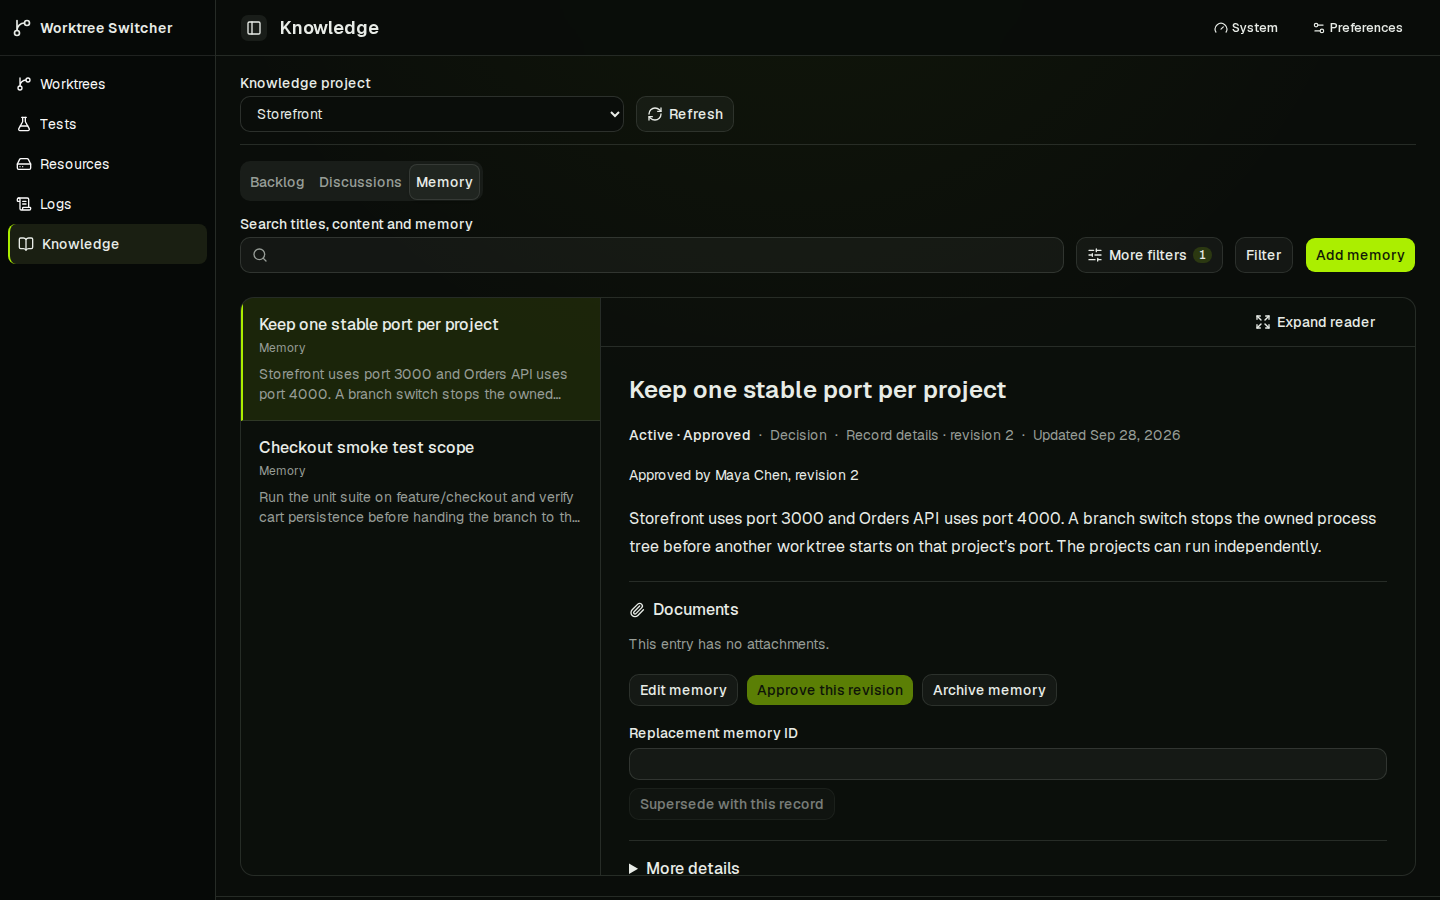Click the More filters sliders icon
Image resolution: width=1440 pixels, height=900 pixels.
[1095, 255]
